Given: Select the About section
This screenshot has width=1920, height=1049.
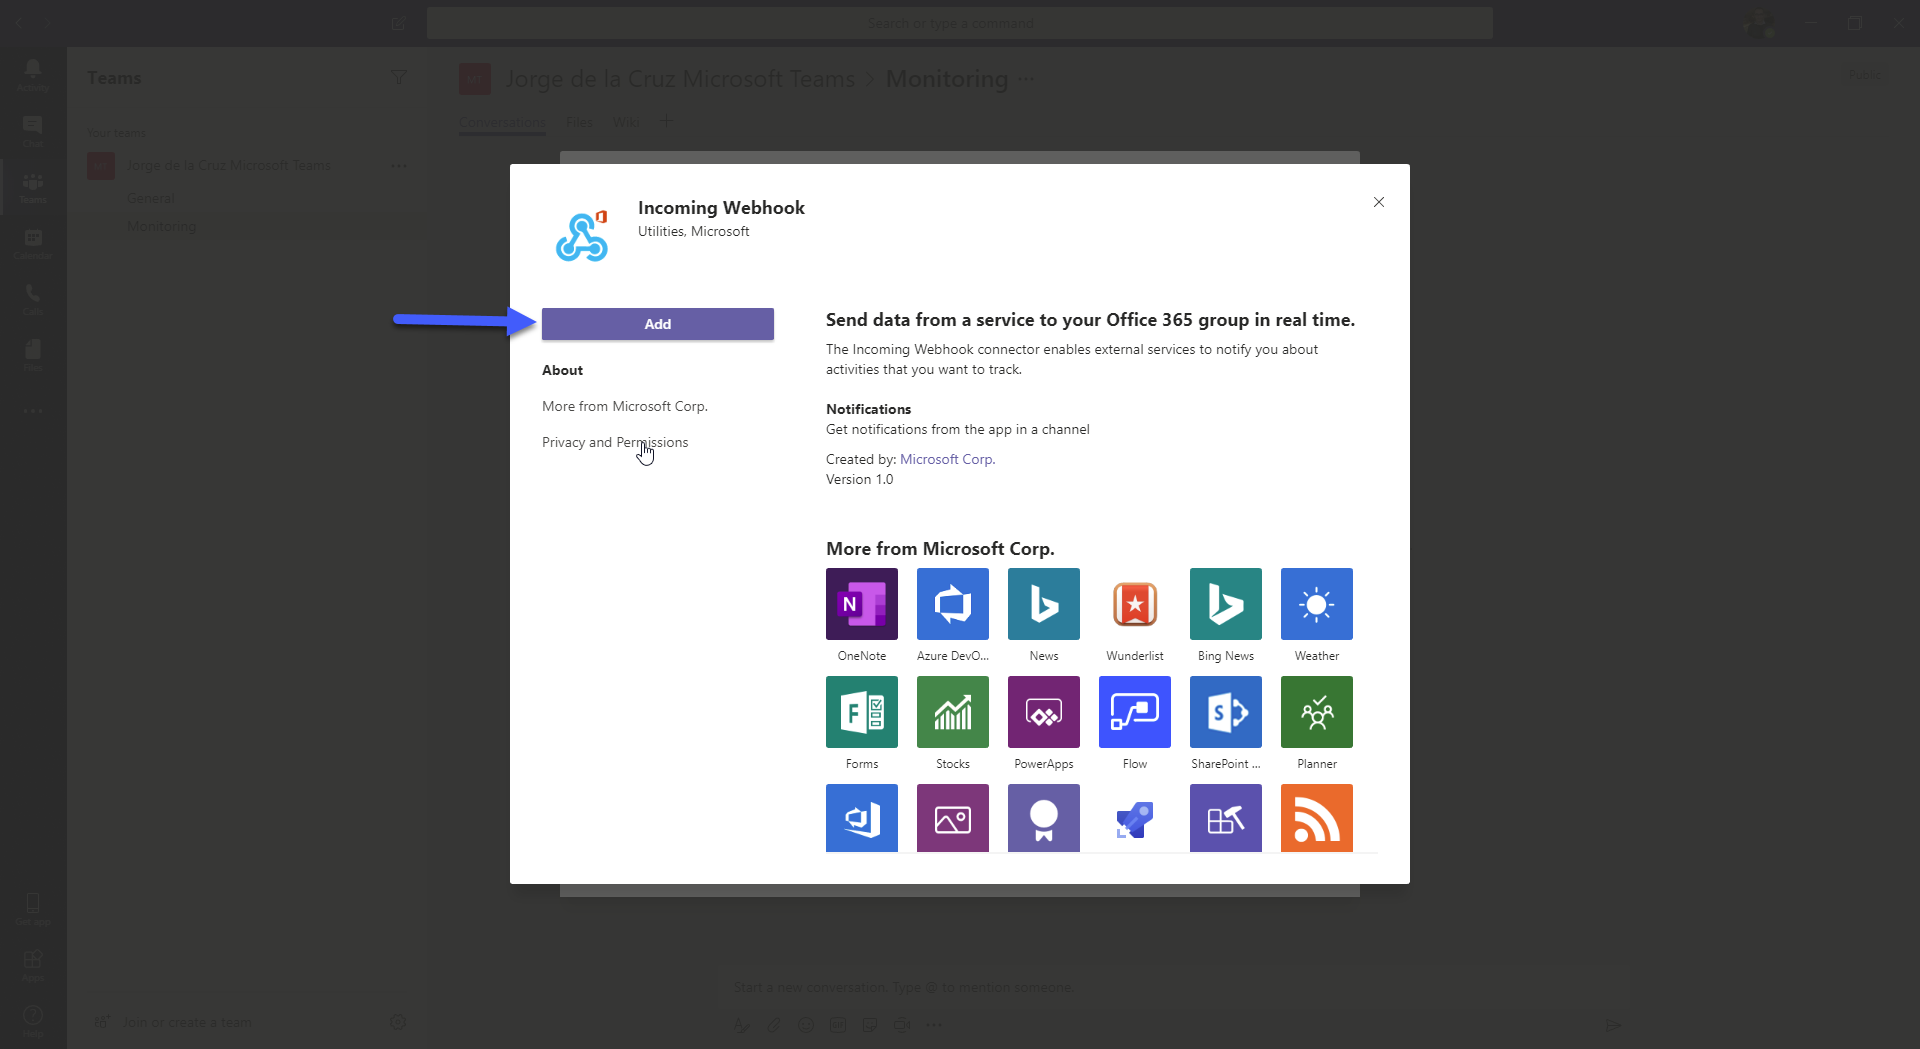Looking at the screenshot, I should click(x=562, y=370).
